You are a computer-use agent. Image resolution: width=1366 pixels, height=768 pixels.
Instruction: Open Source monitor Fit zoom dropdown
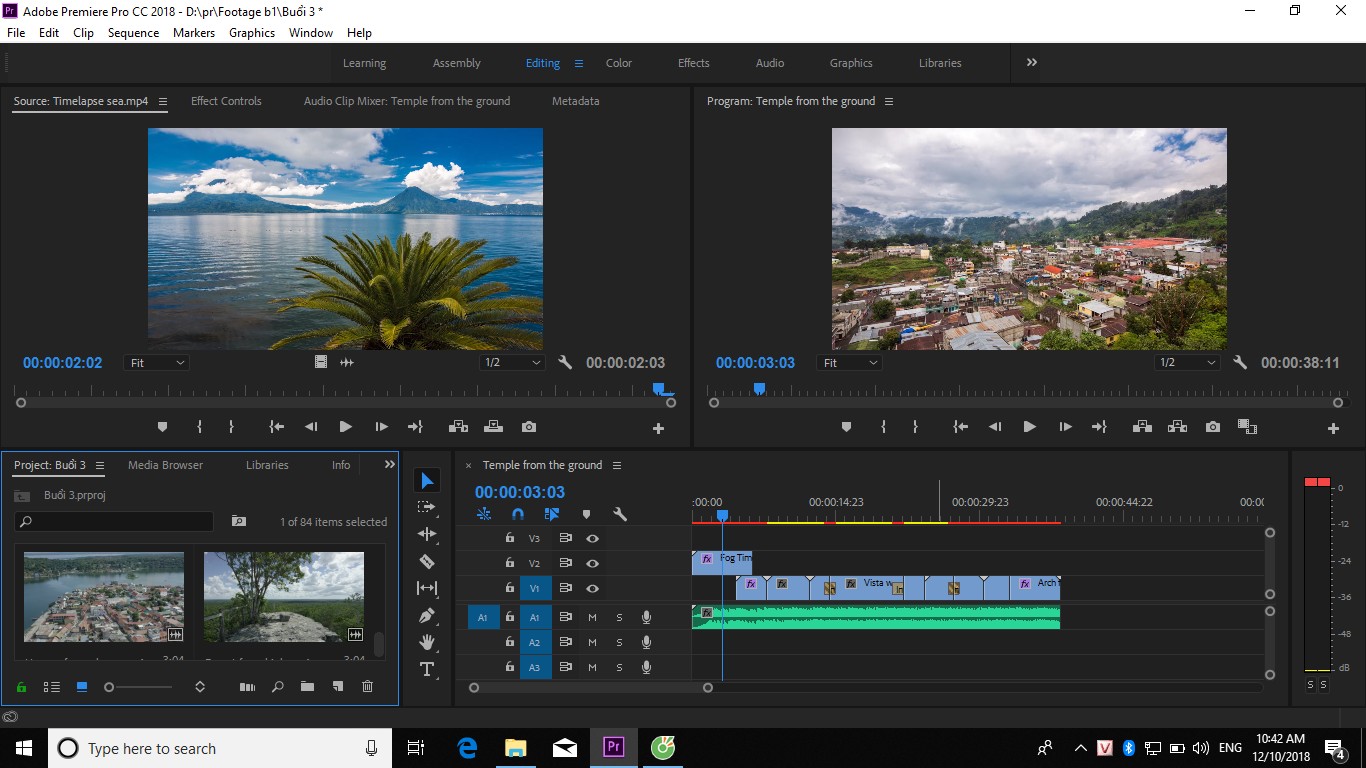(x=156, y=363)
